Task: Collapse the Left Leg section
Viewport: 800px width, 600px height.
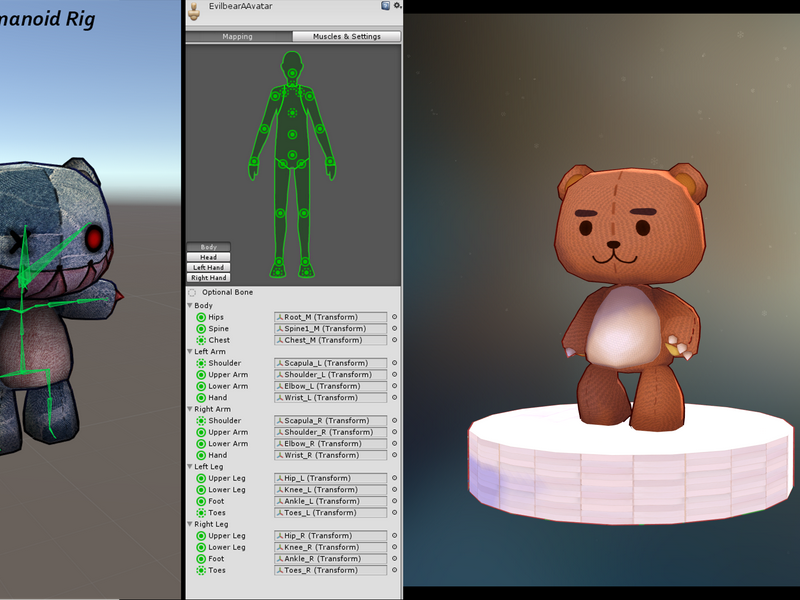Action: pyautogui.click(x=190, y=467)
